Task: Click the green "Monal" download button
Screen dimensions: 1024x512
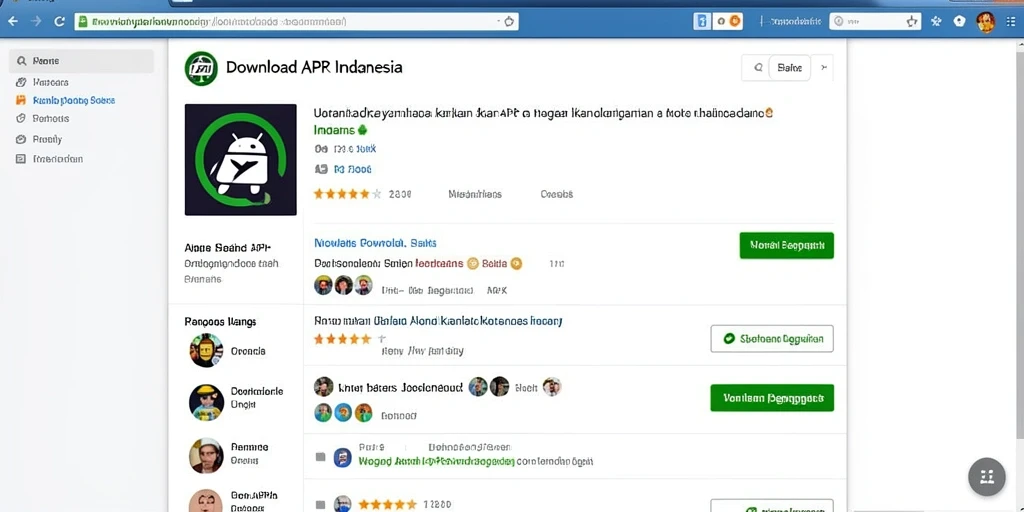Action: [x=786, y=246]
